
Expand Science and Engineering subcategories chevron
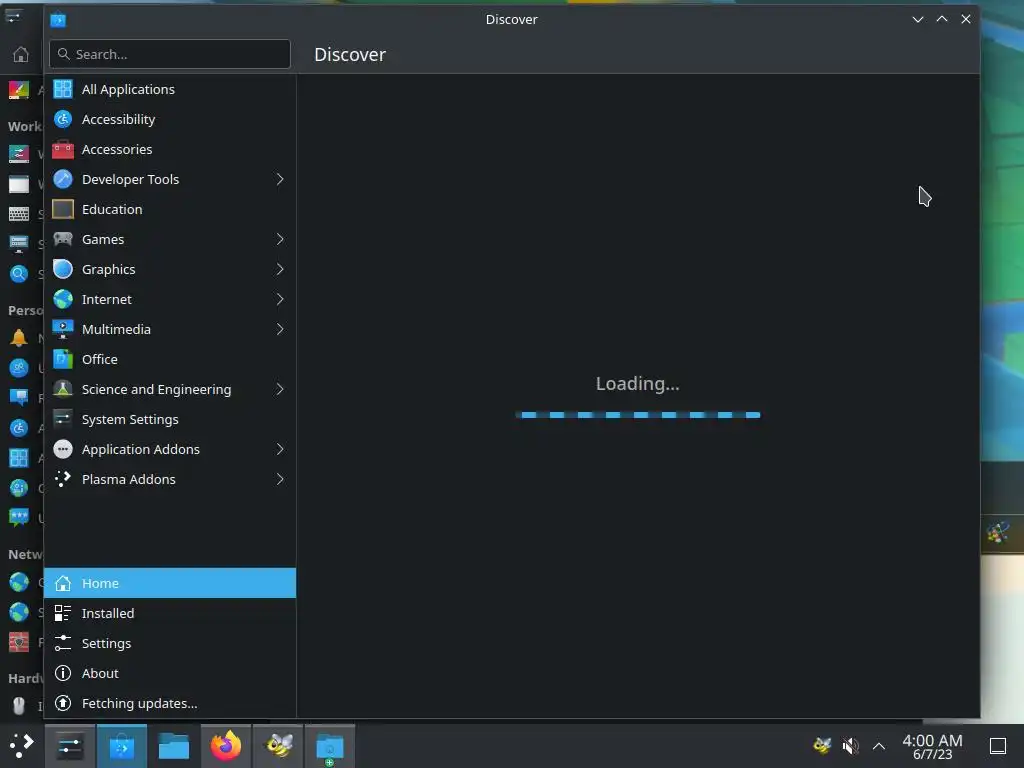(x=280, y=389)
